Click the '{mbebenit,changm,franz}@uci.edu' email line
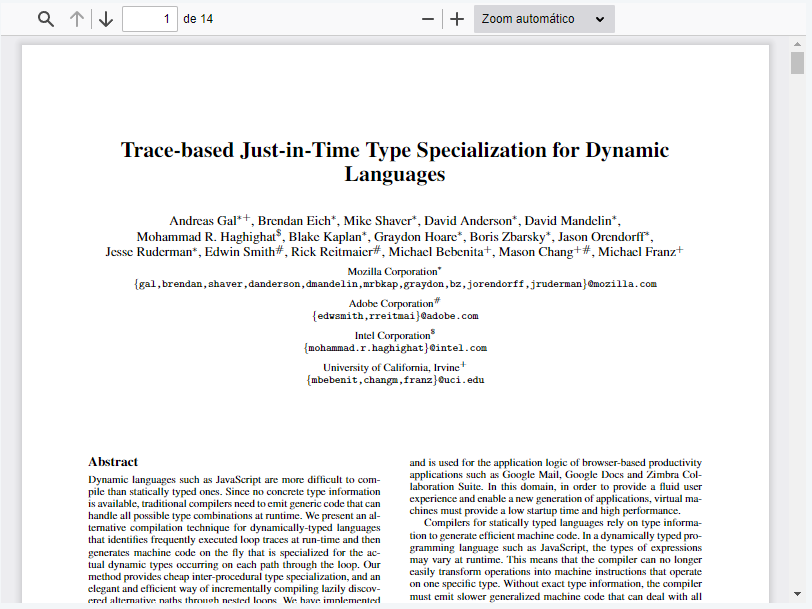Image resolution: width=812 pixels, height=609 pixels. 395,380
